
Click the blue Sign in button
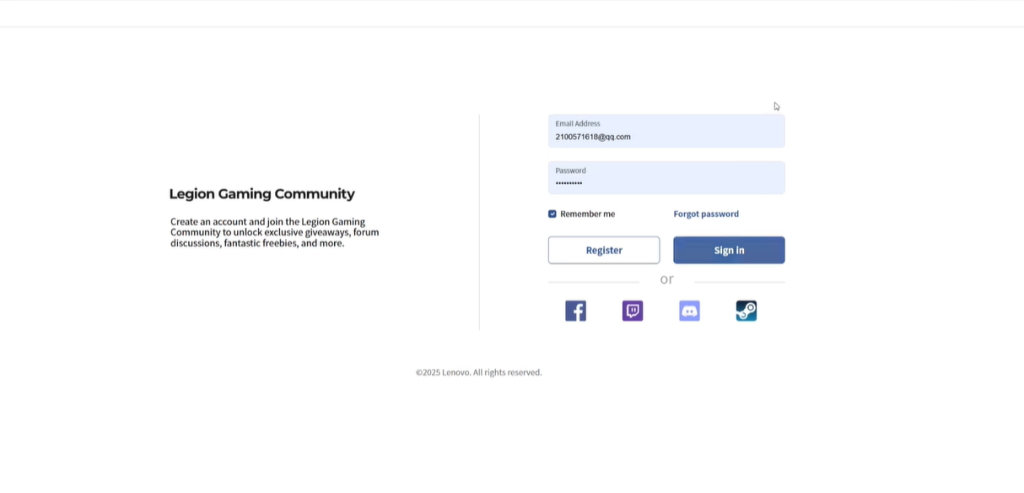tap(728, 250)
